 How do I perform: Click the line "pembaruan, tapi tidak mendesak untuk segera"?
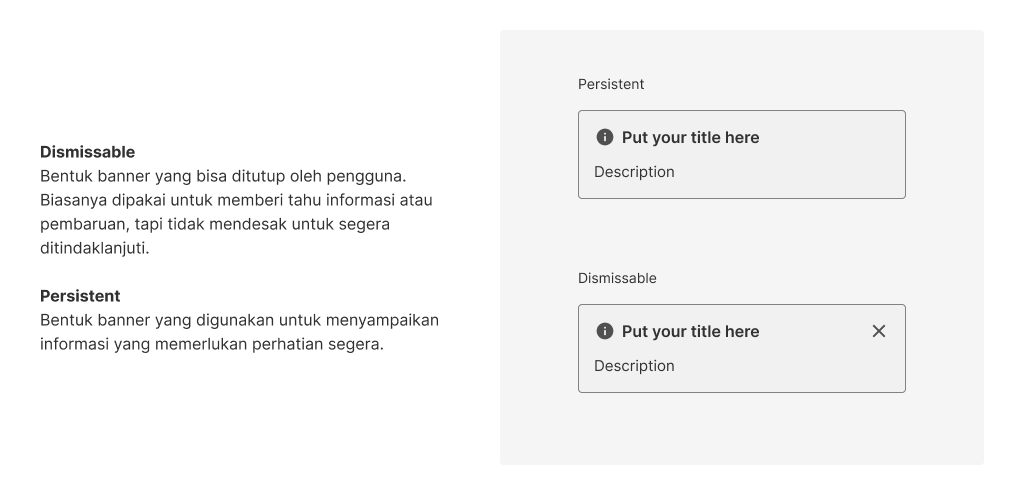tap(214, 224)
